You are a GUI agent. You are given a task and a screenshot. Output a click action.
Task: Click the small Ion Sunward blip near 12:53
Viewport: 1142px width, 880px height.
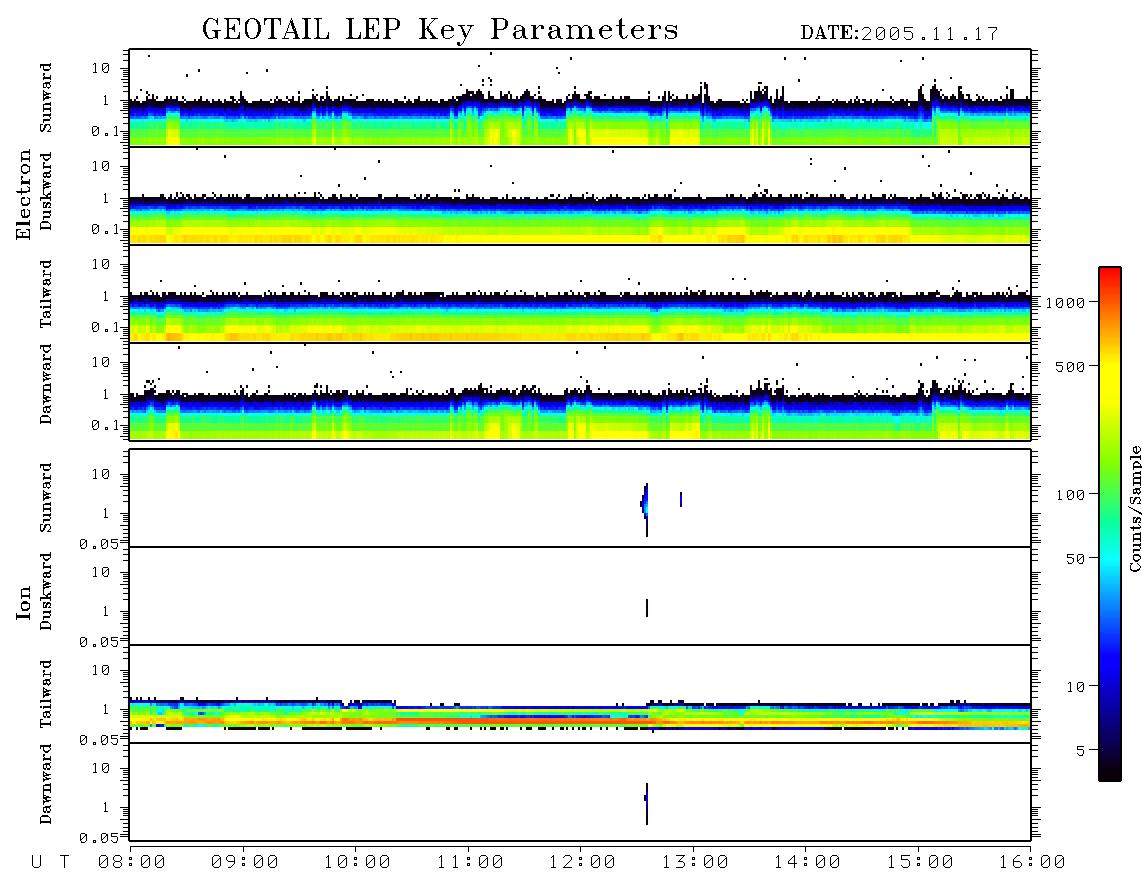coord(680,499)
